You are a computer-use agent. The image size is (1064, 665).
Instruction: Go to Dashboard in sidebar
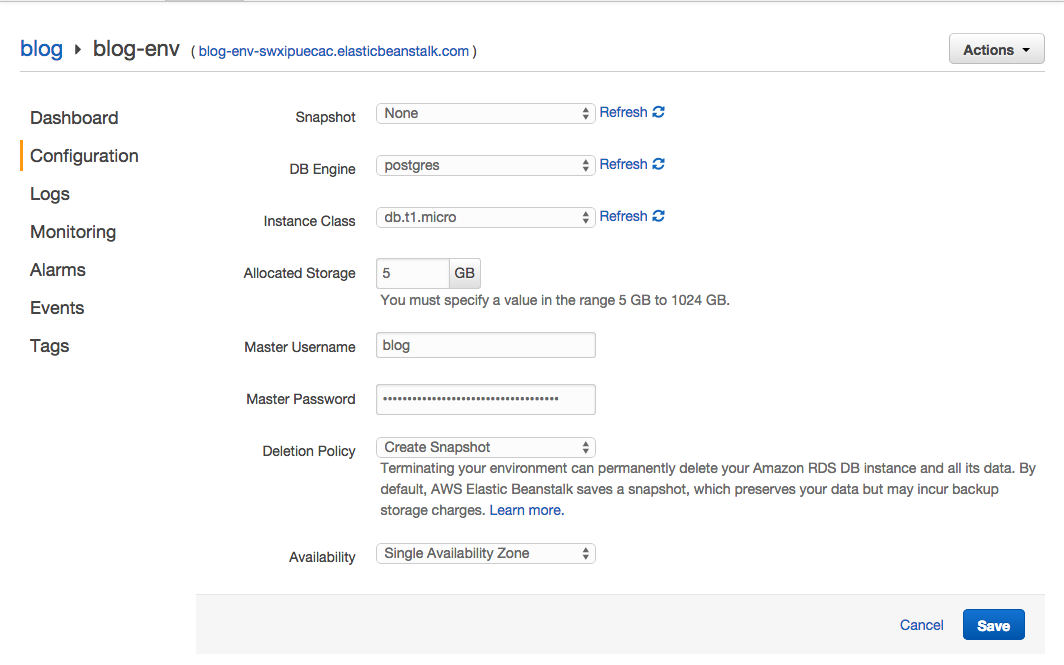[74, 118]
